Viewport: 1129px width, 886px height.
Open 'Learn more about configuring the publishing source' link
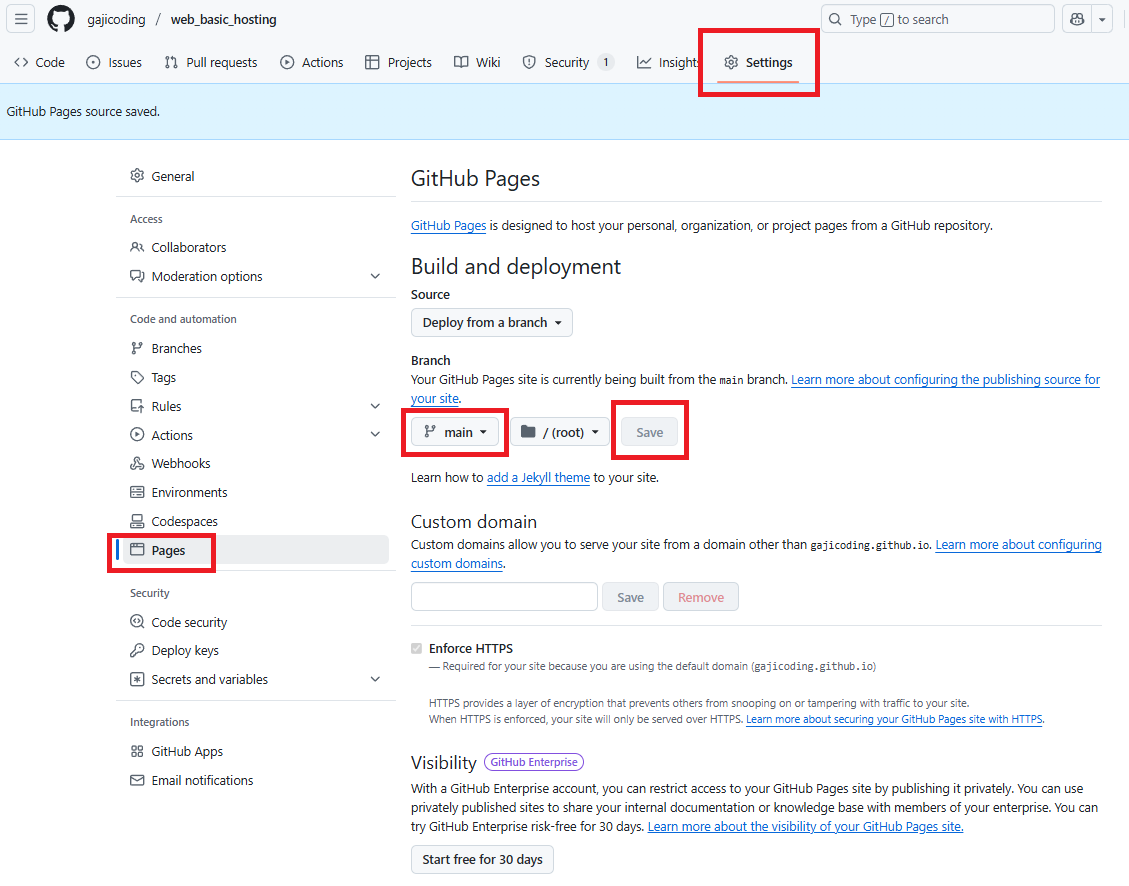[945, 379]
